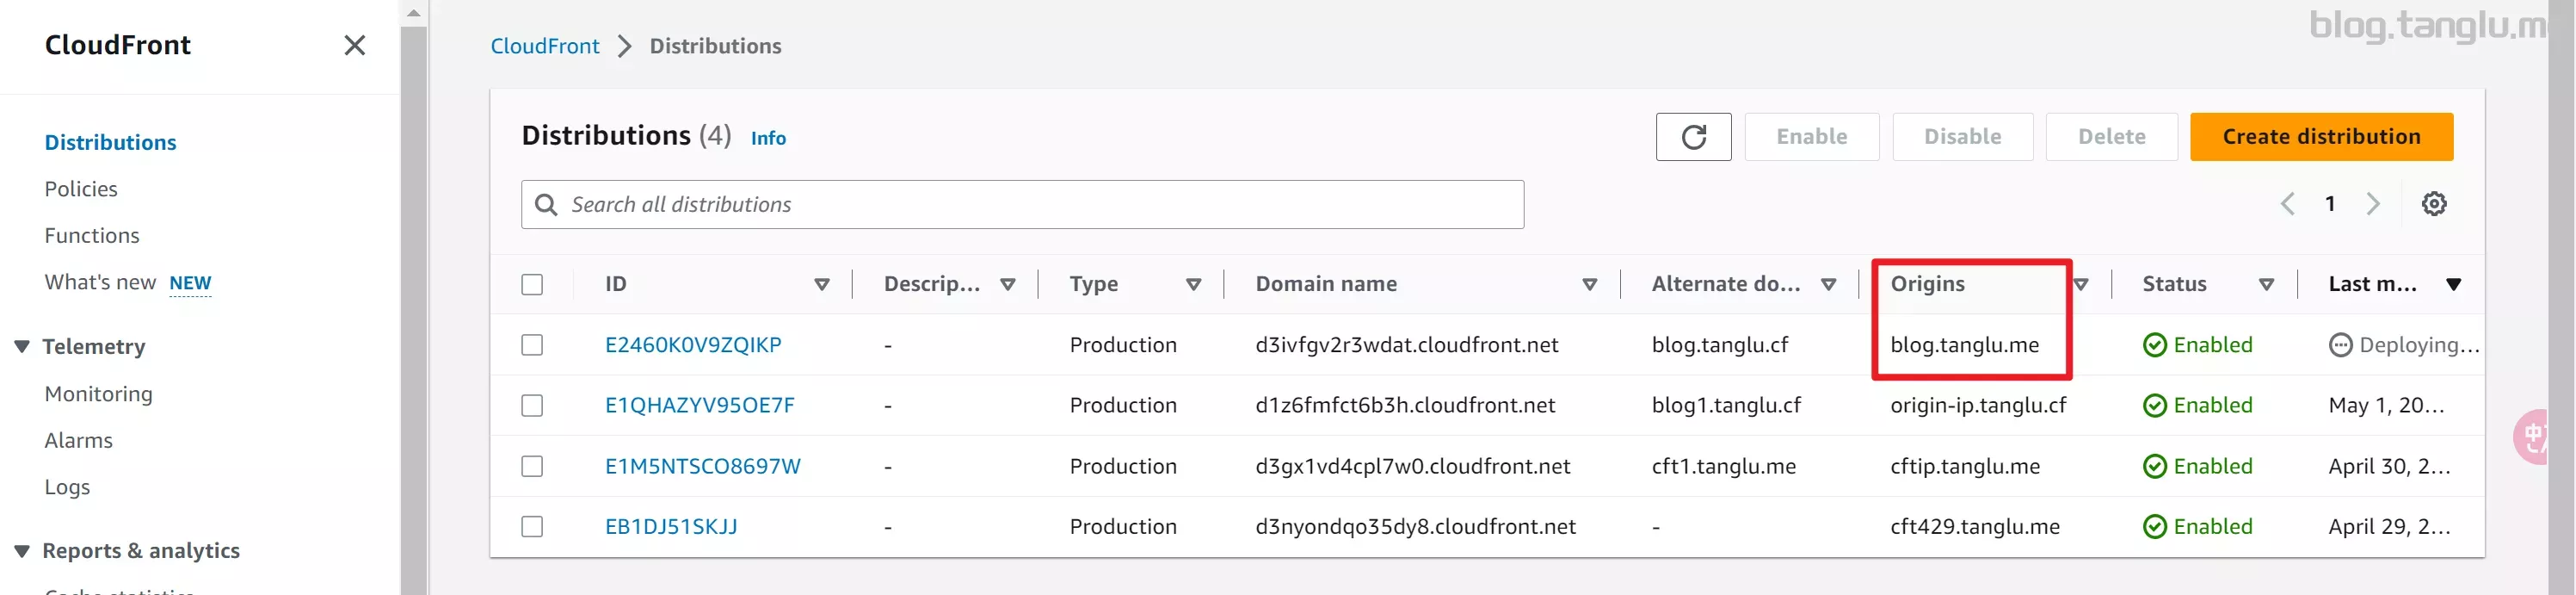This screenshot has height=595, width=2576.
Task: Open table preferences gear icon
Action: point(2433,204)
